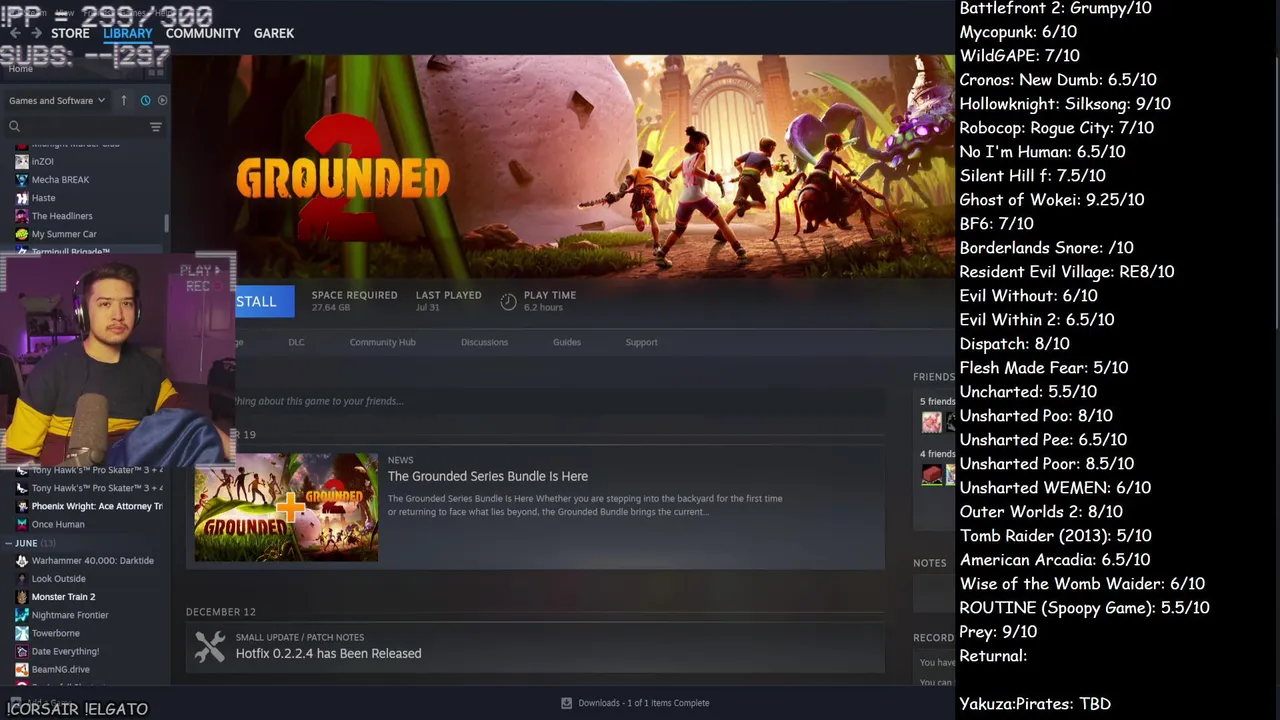The image size is (1280, 720).
Task: Click the game list scrollbar
Action: [166, 225]
